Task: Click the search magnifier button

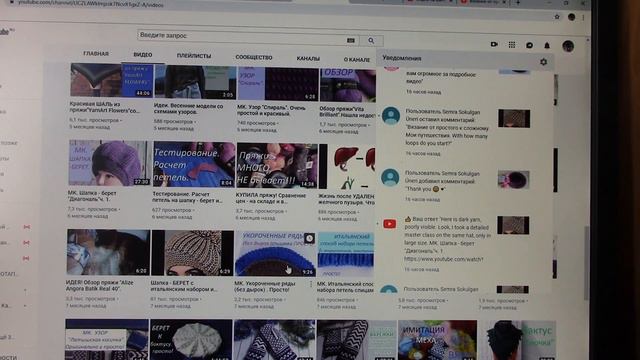Action: point(371,40)
